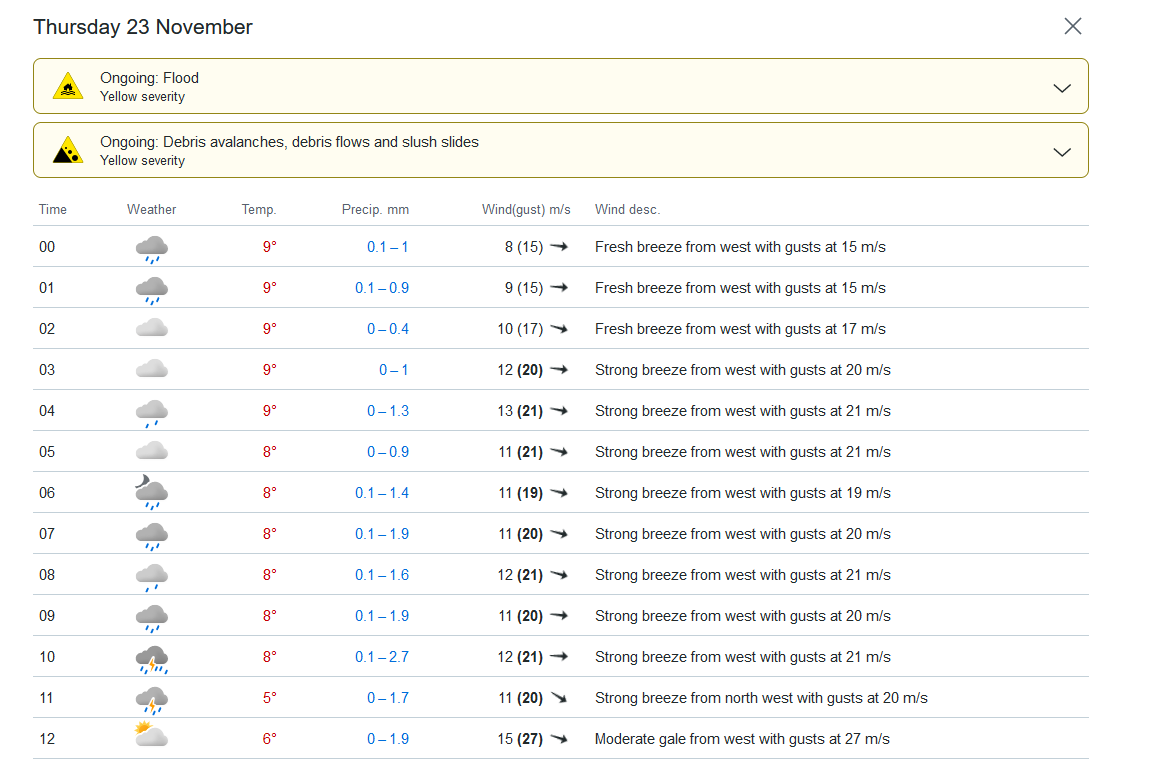Click the partly sunny icon at 12

151,737
